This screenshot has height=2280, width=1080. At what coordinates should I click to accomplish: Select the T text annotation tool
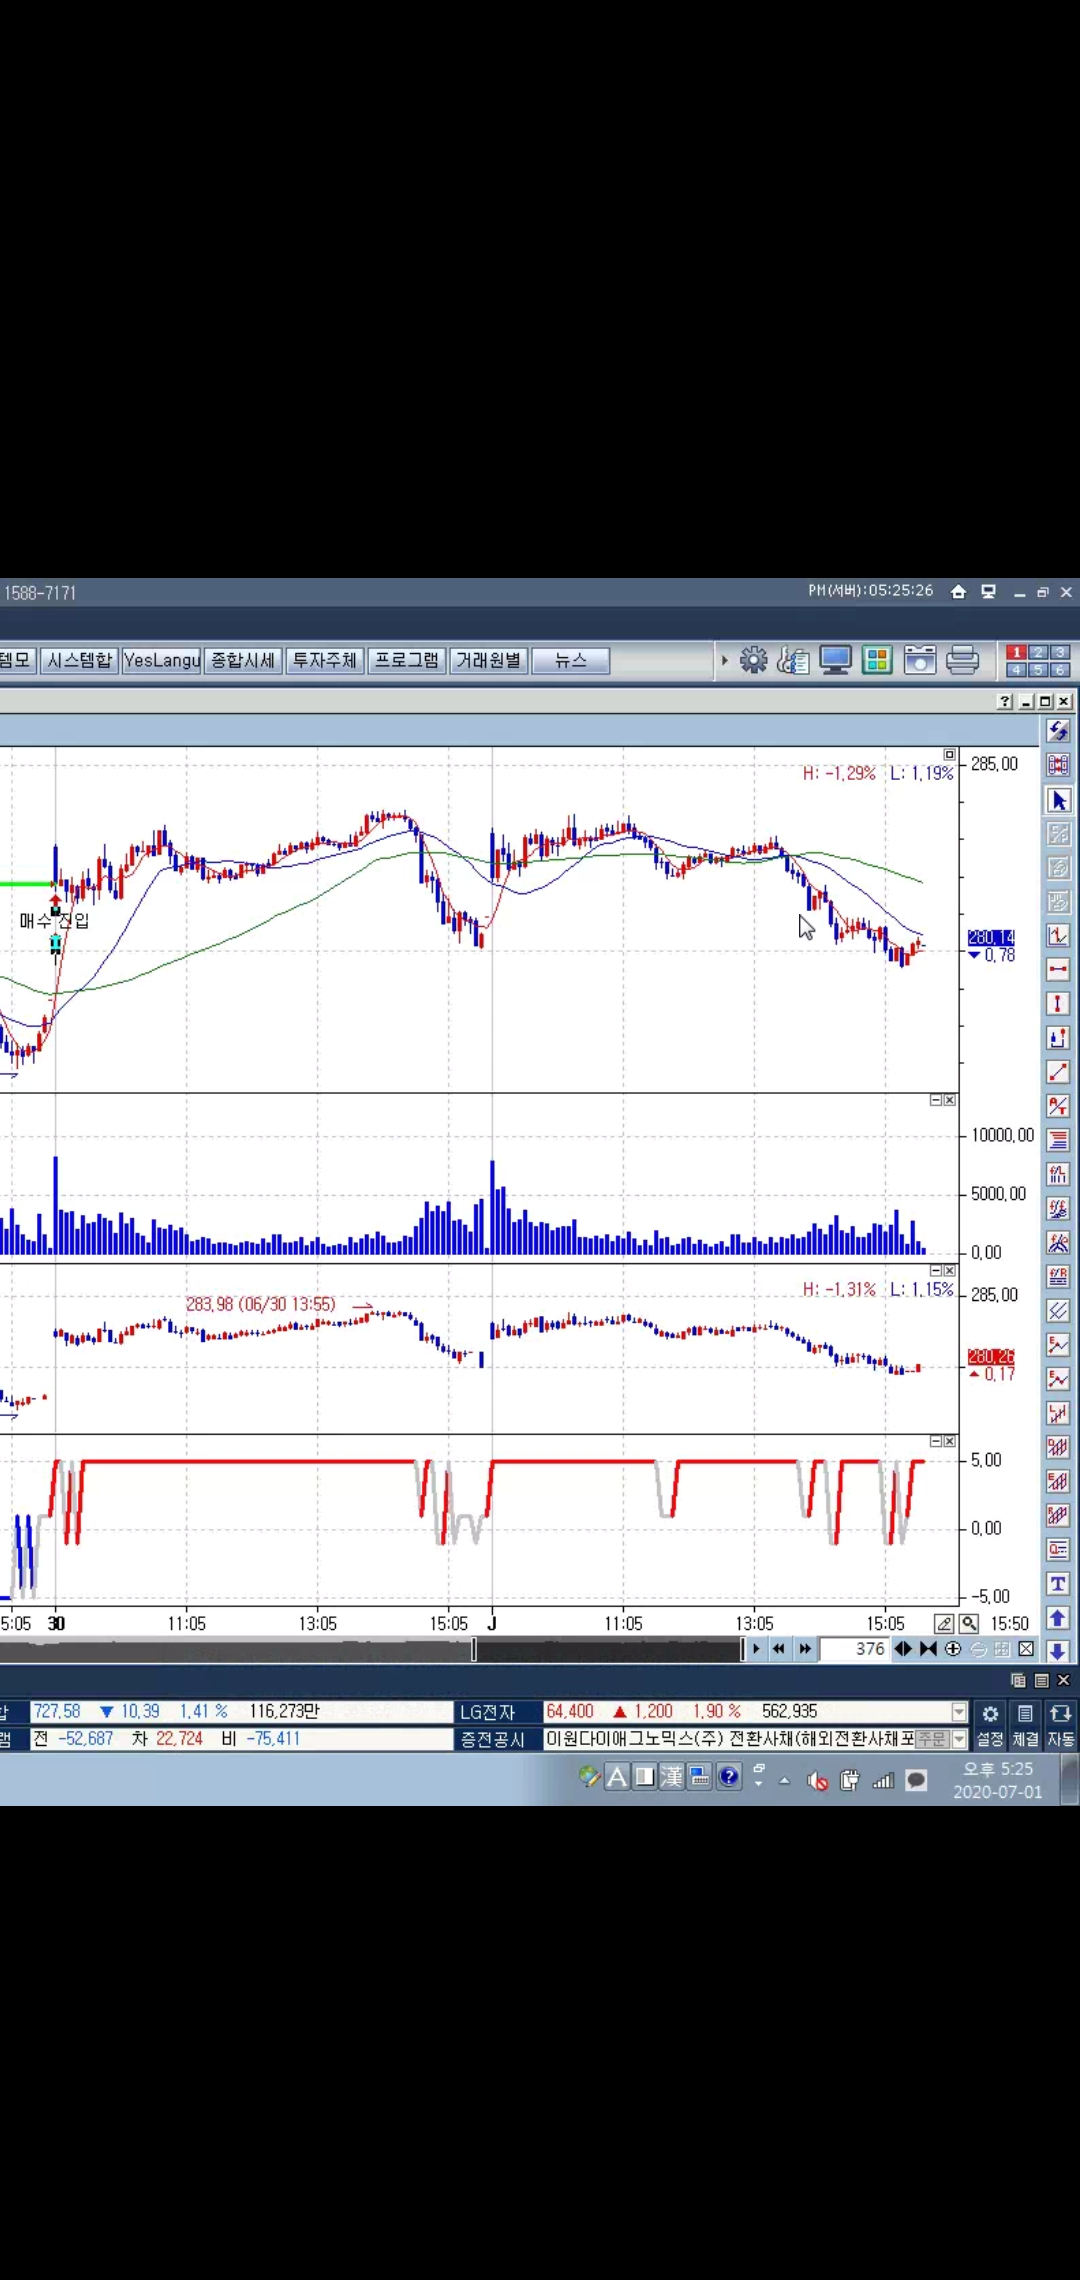(x=1058, y=1583)
